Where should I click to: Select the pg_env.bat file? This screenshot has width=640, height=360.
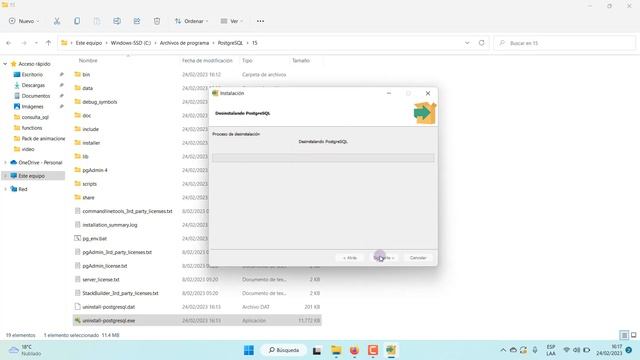pos(94,239)
